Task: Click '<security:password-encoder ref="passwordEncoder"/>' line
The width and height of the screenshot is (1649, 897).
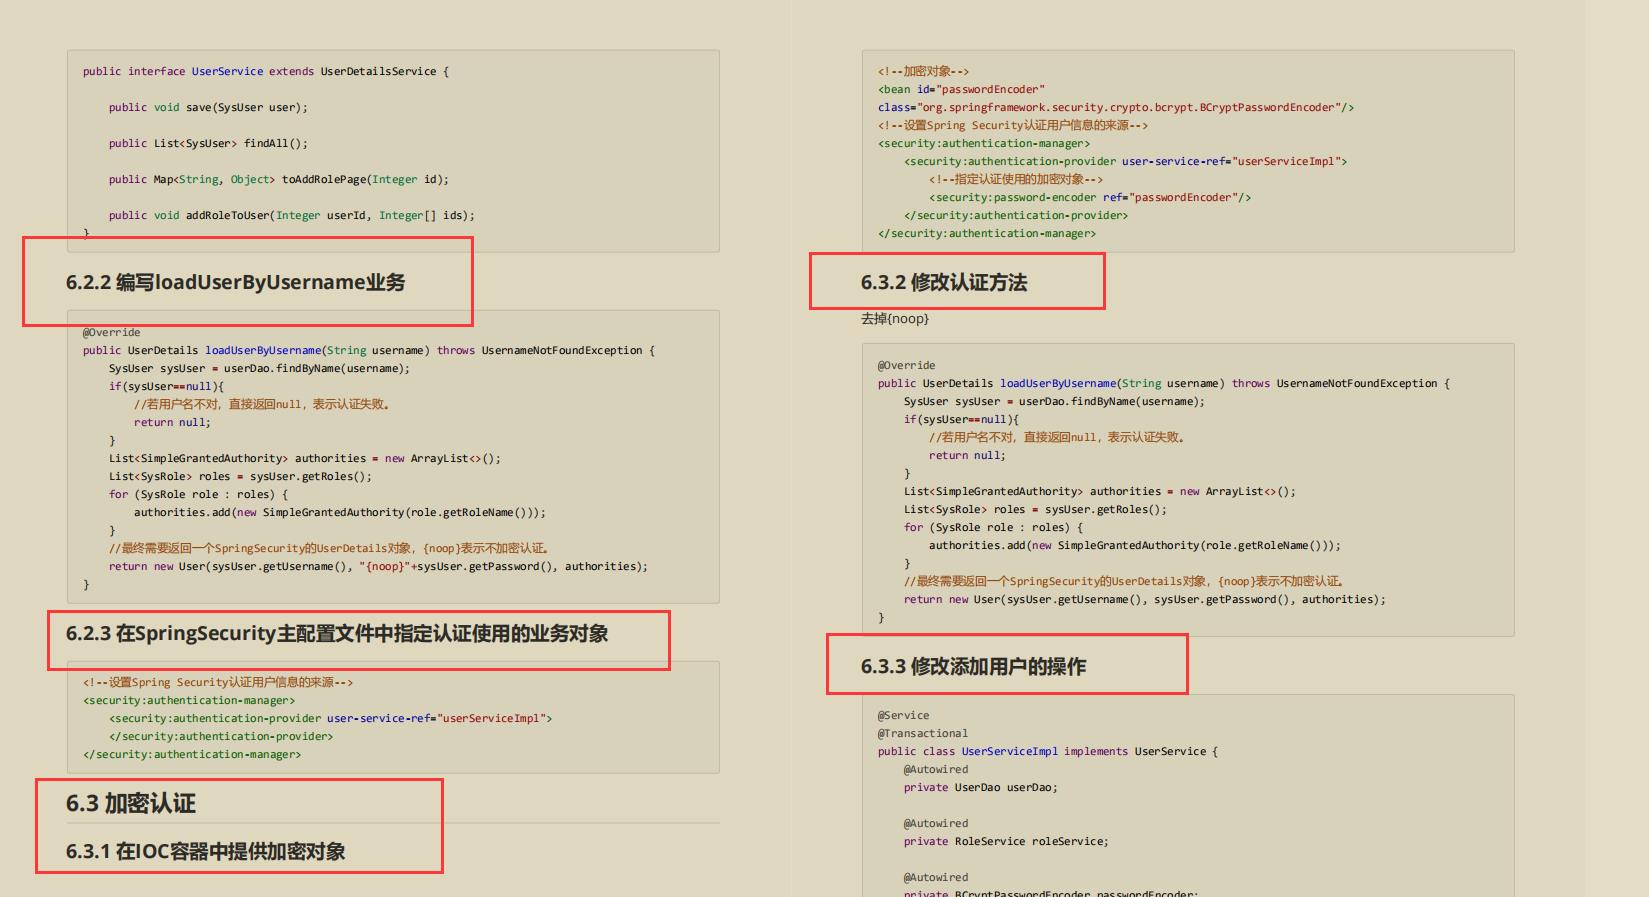Action: tap(1090, 198)
